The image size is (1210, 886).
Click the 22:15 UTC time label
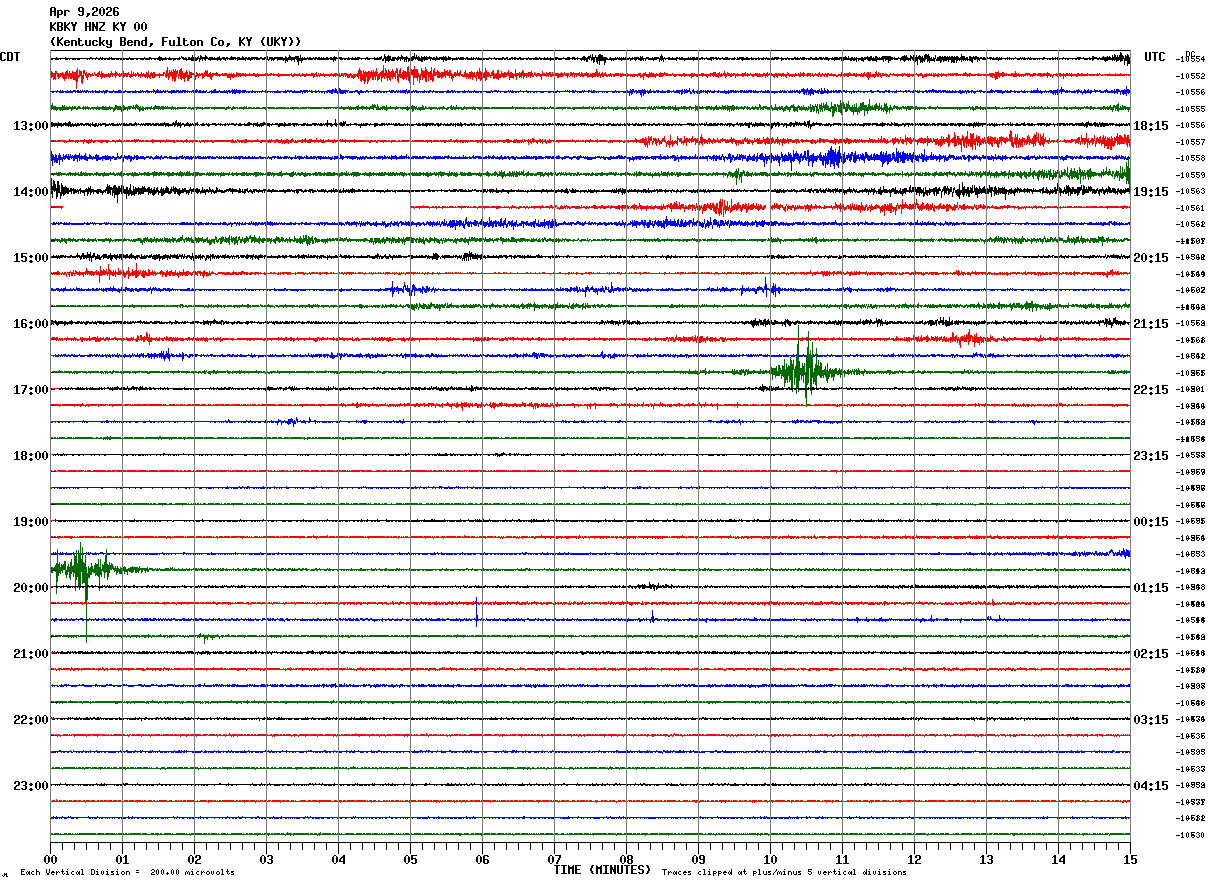pos(1150,390)
